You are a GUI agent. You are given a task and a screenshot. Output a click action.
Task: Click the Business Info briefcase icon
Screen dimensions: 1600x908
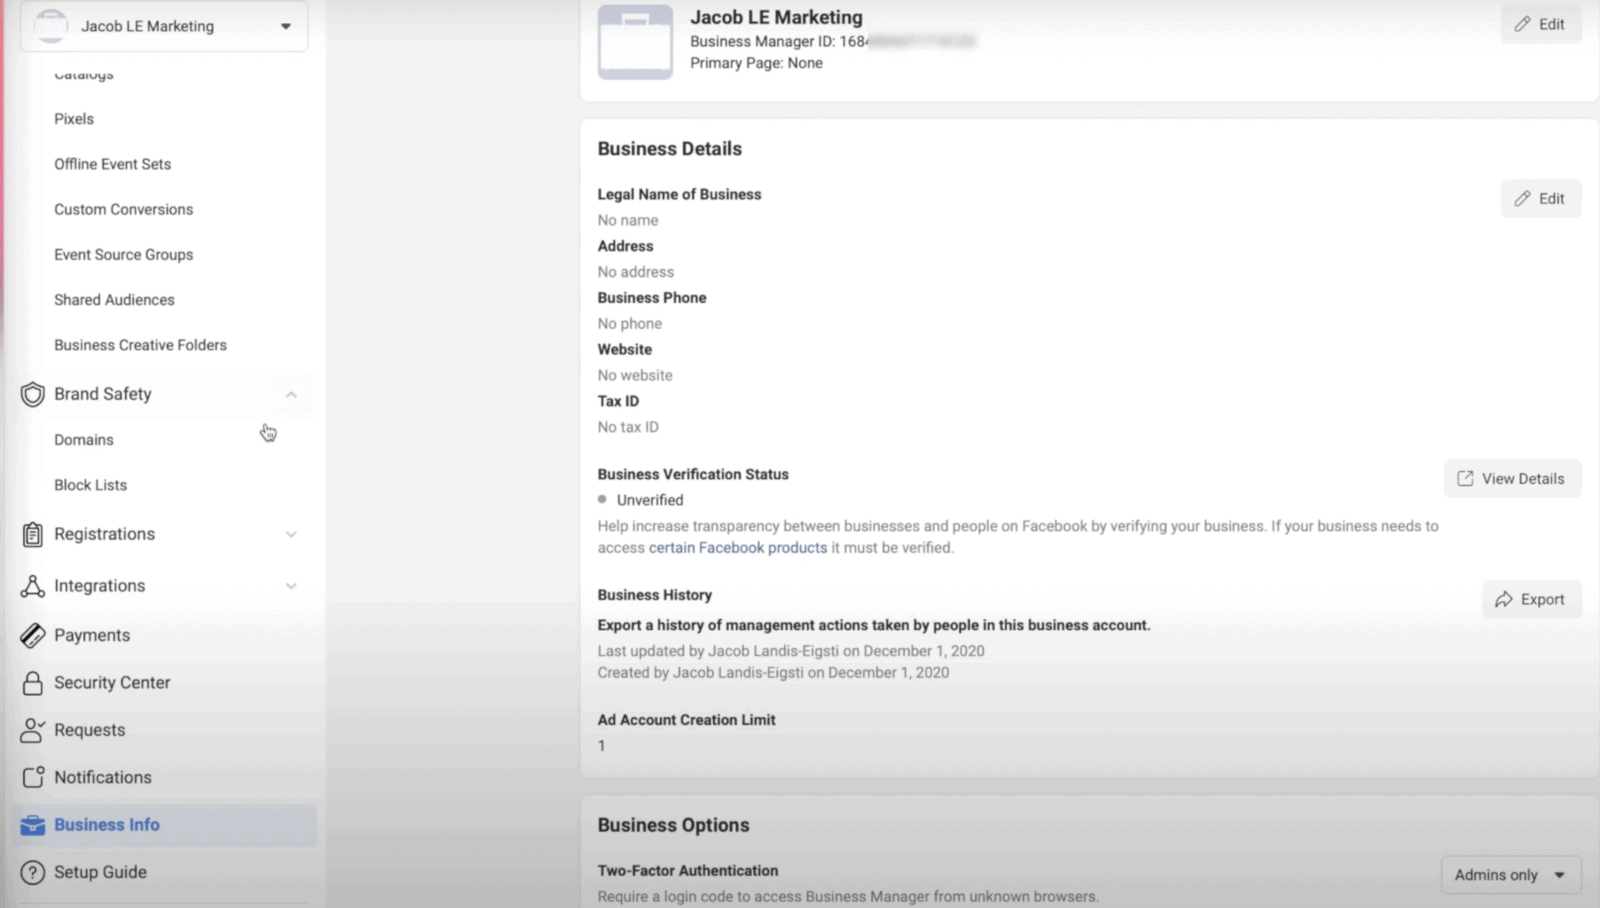(32, 825)
